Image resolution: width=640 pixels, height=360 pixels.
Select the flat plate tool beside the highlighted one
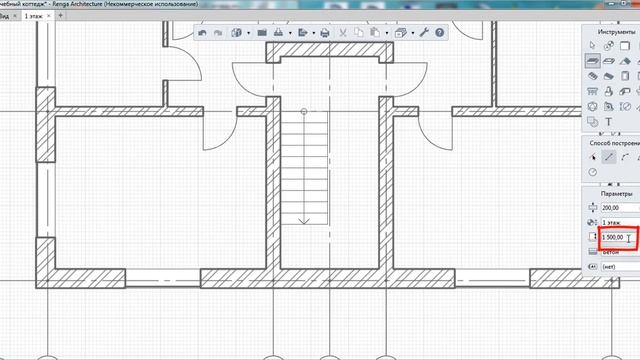(609, 61)
